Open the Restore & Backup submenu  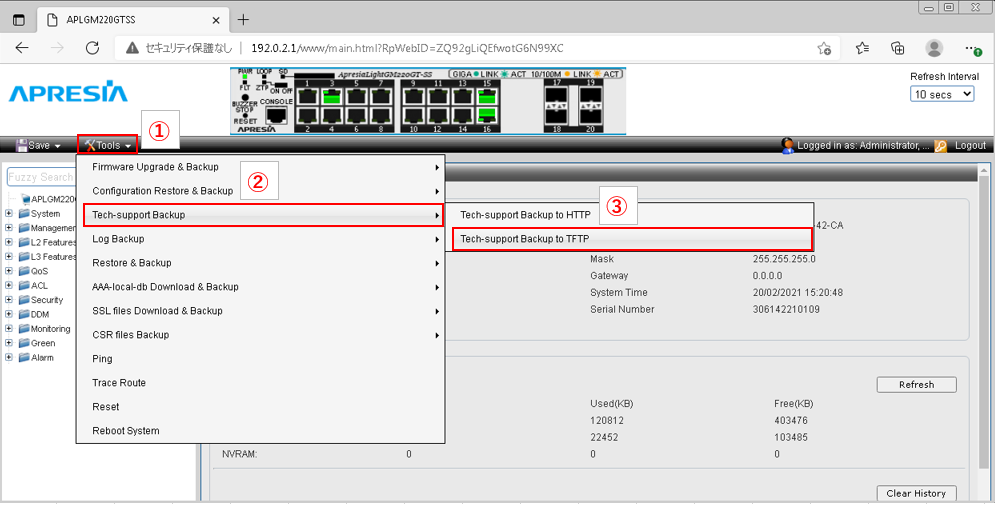pyautogui.click(x=261, y=263)
